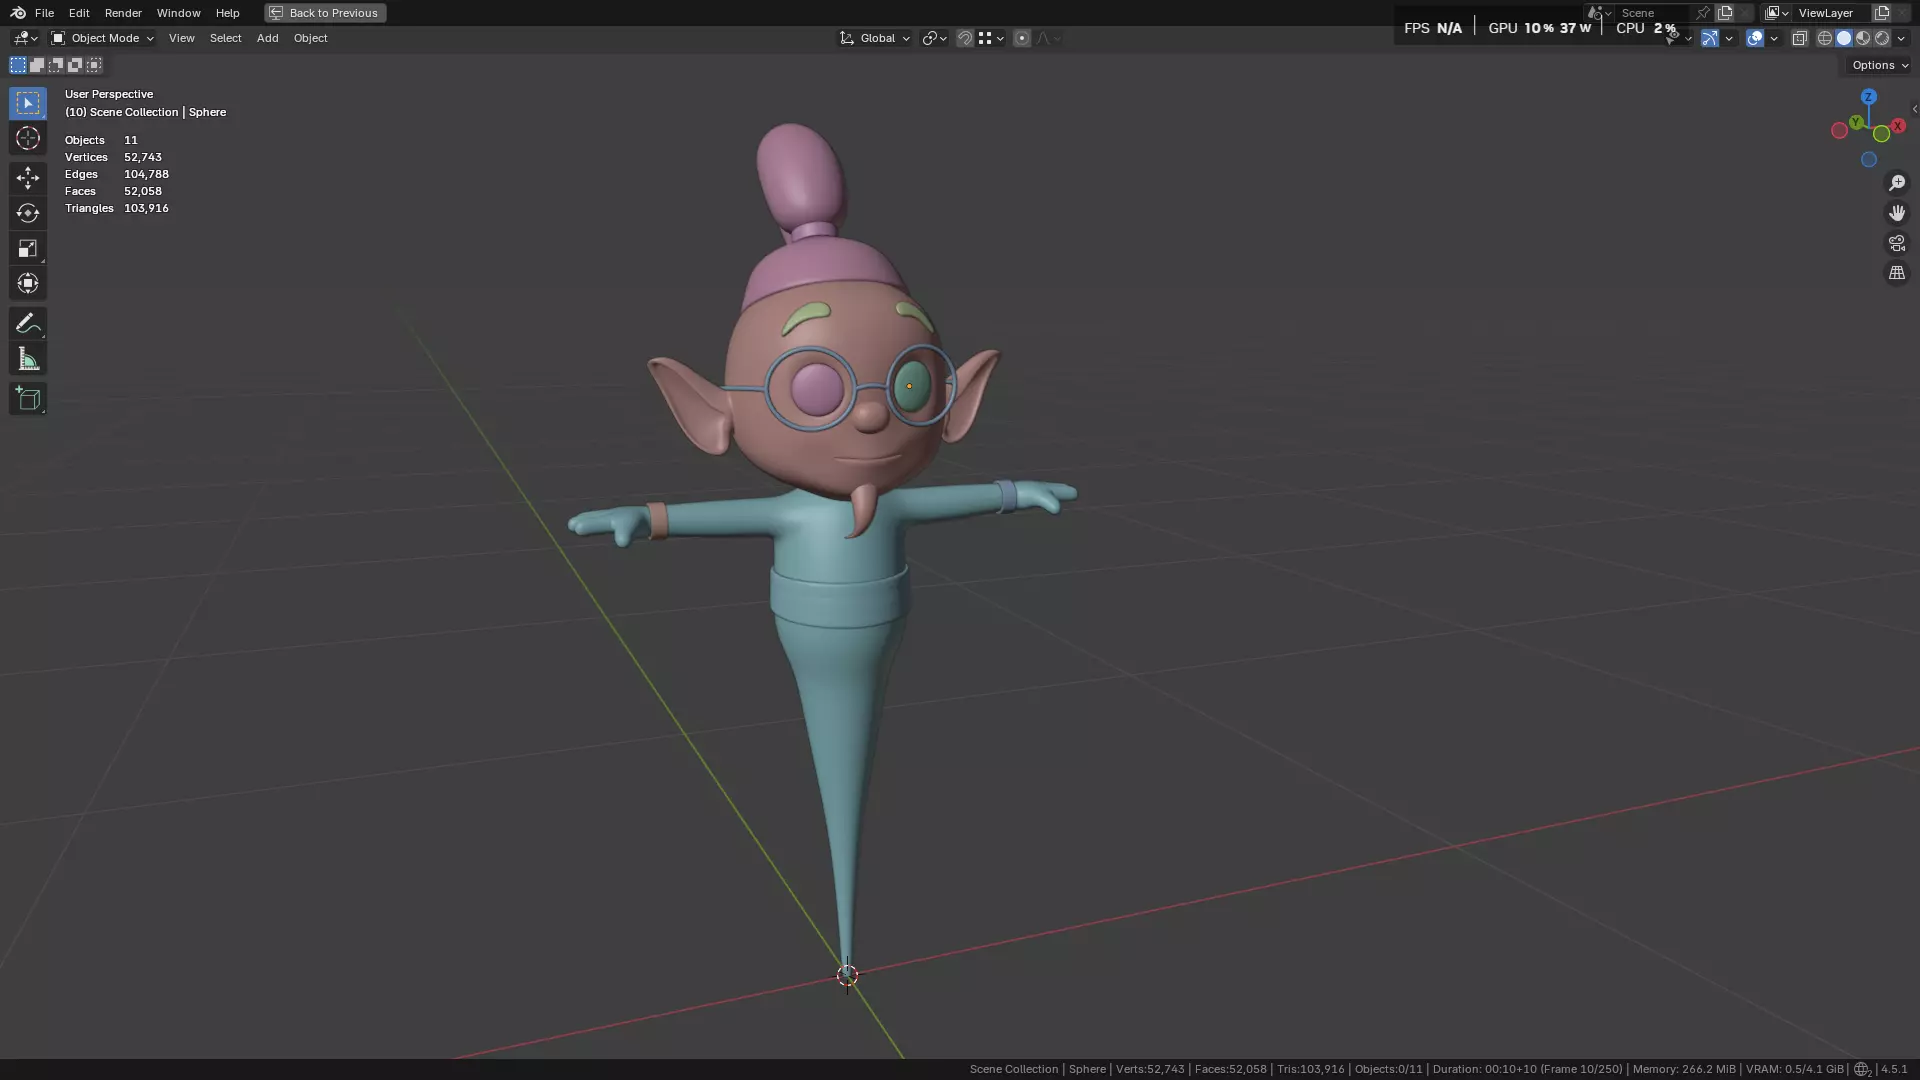1920x1080 pixels.
Task: Set selection mode to Intersect
Action: click(x=94, y=65)
